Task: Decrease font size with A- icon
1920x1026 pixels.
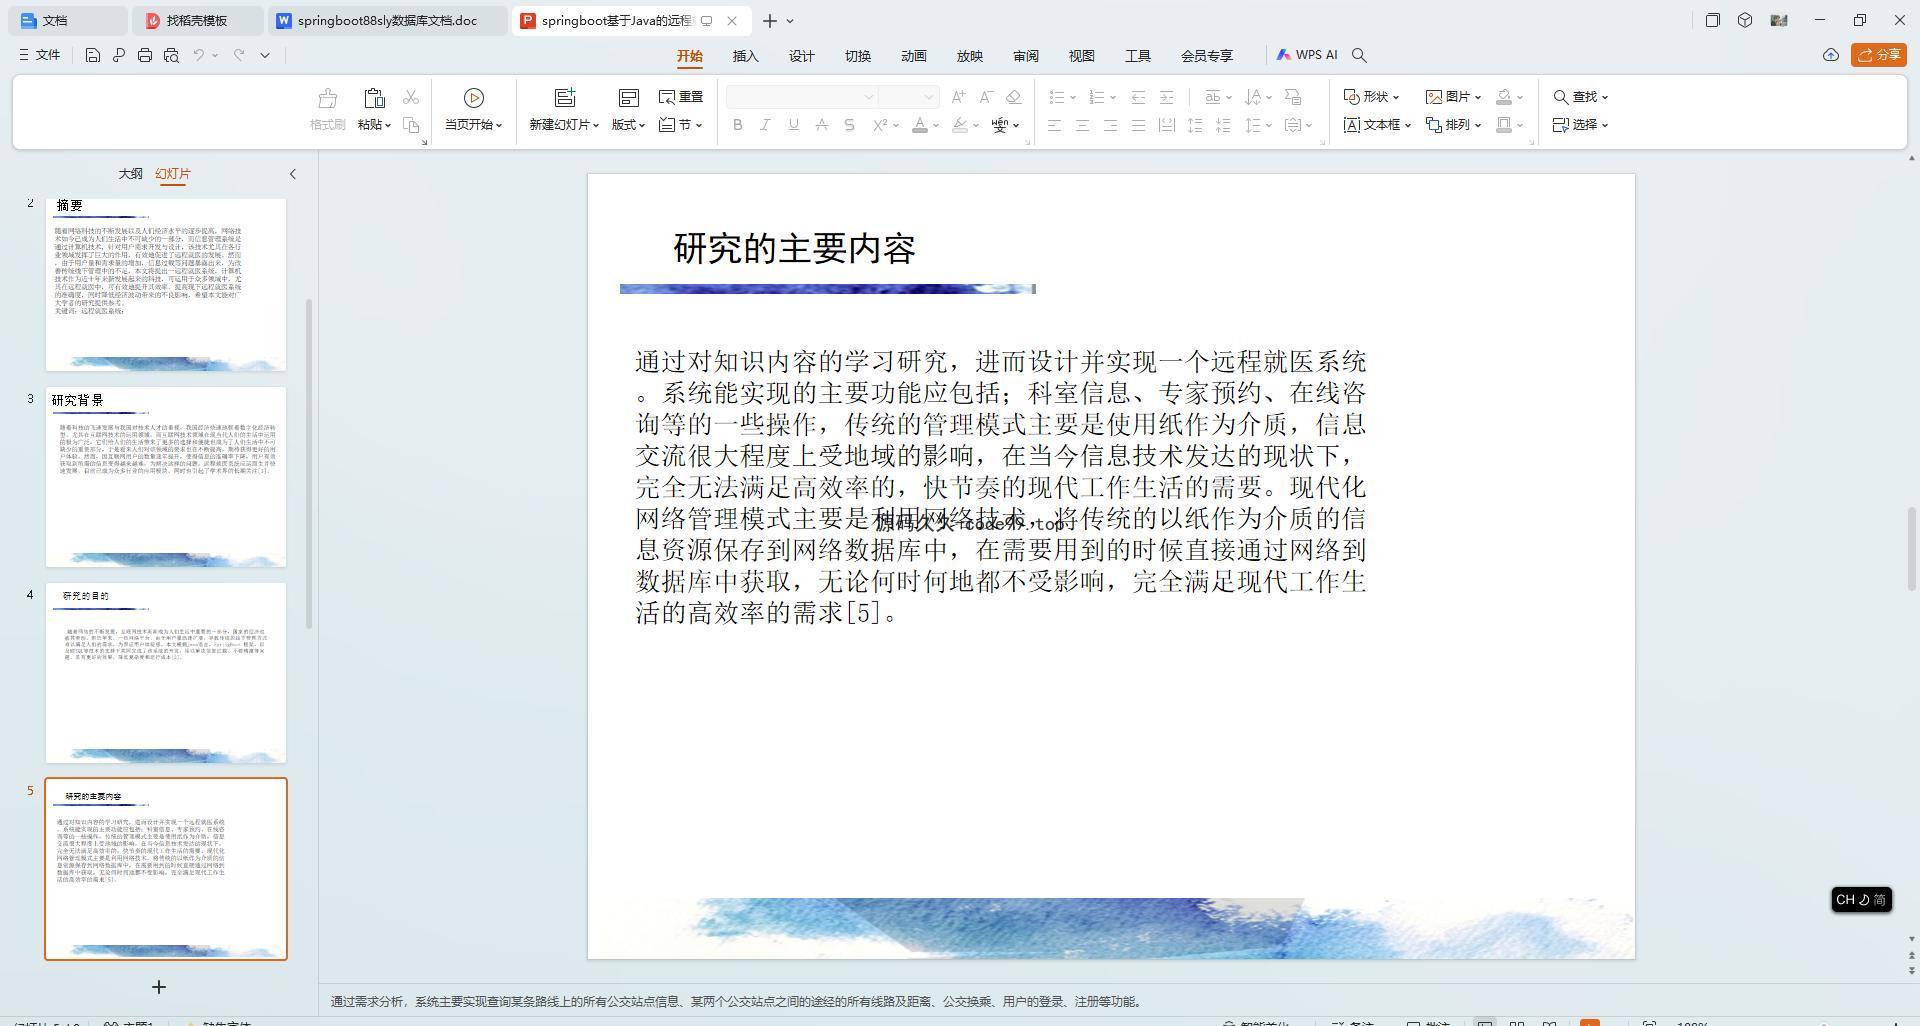Action: (x=986, y=97)
